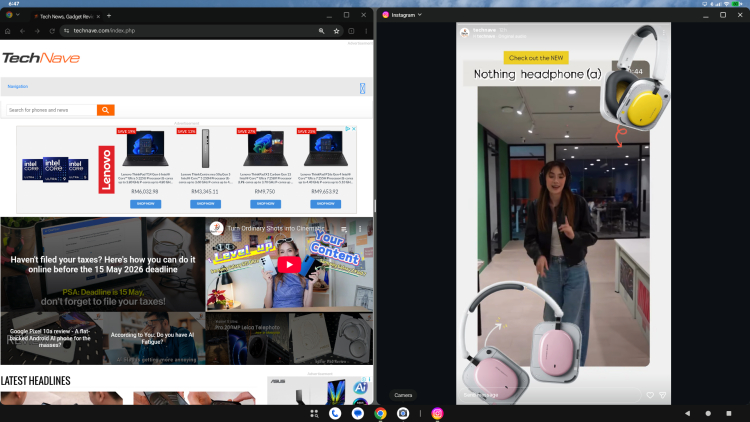
Task: Open technave profile picture in story
Action: [x=464, y=33]
